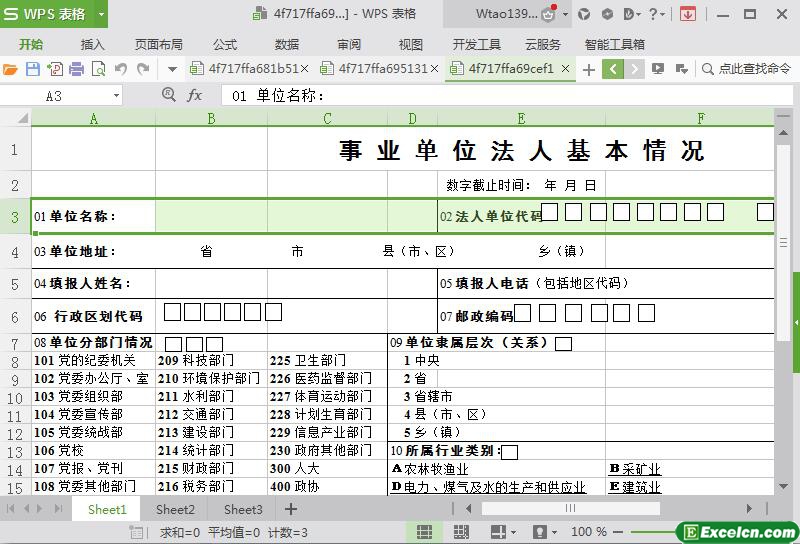Check the box next to 所属行业类别

(510, 452)
